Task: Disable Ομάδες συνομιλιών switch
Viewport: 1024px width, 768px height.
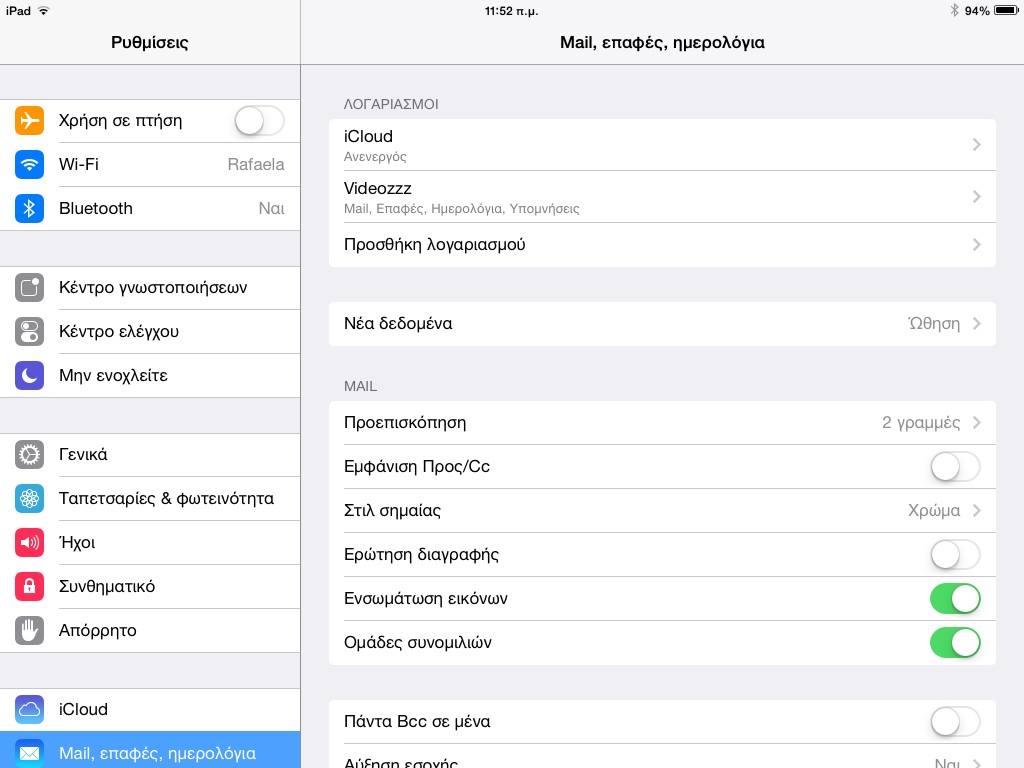Action: pos(955,643)
